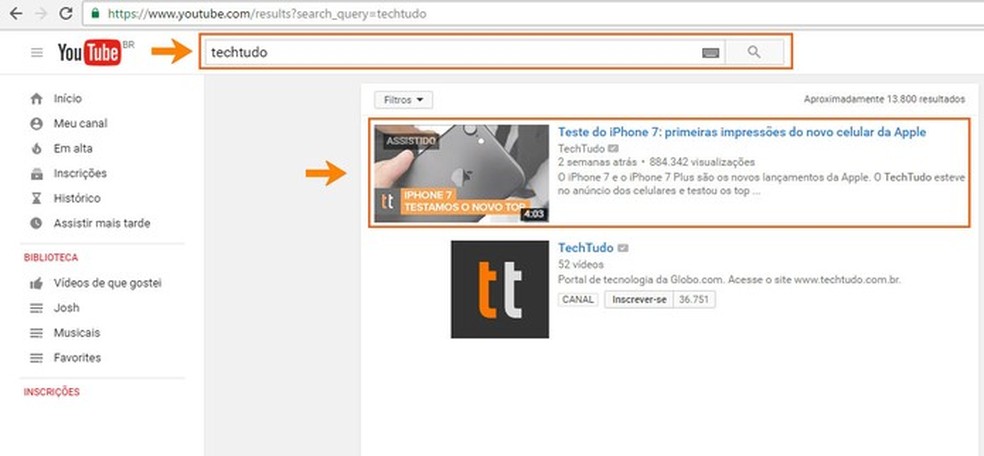Image resolution: width=984 pixels, height=456 pixels.
Task: Click the browser forward arrow
Action: (41, 13)
